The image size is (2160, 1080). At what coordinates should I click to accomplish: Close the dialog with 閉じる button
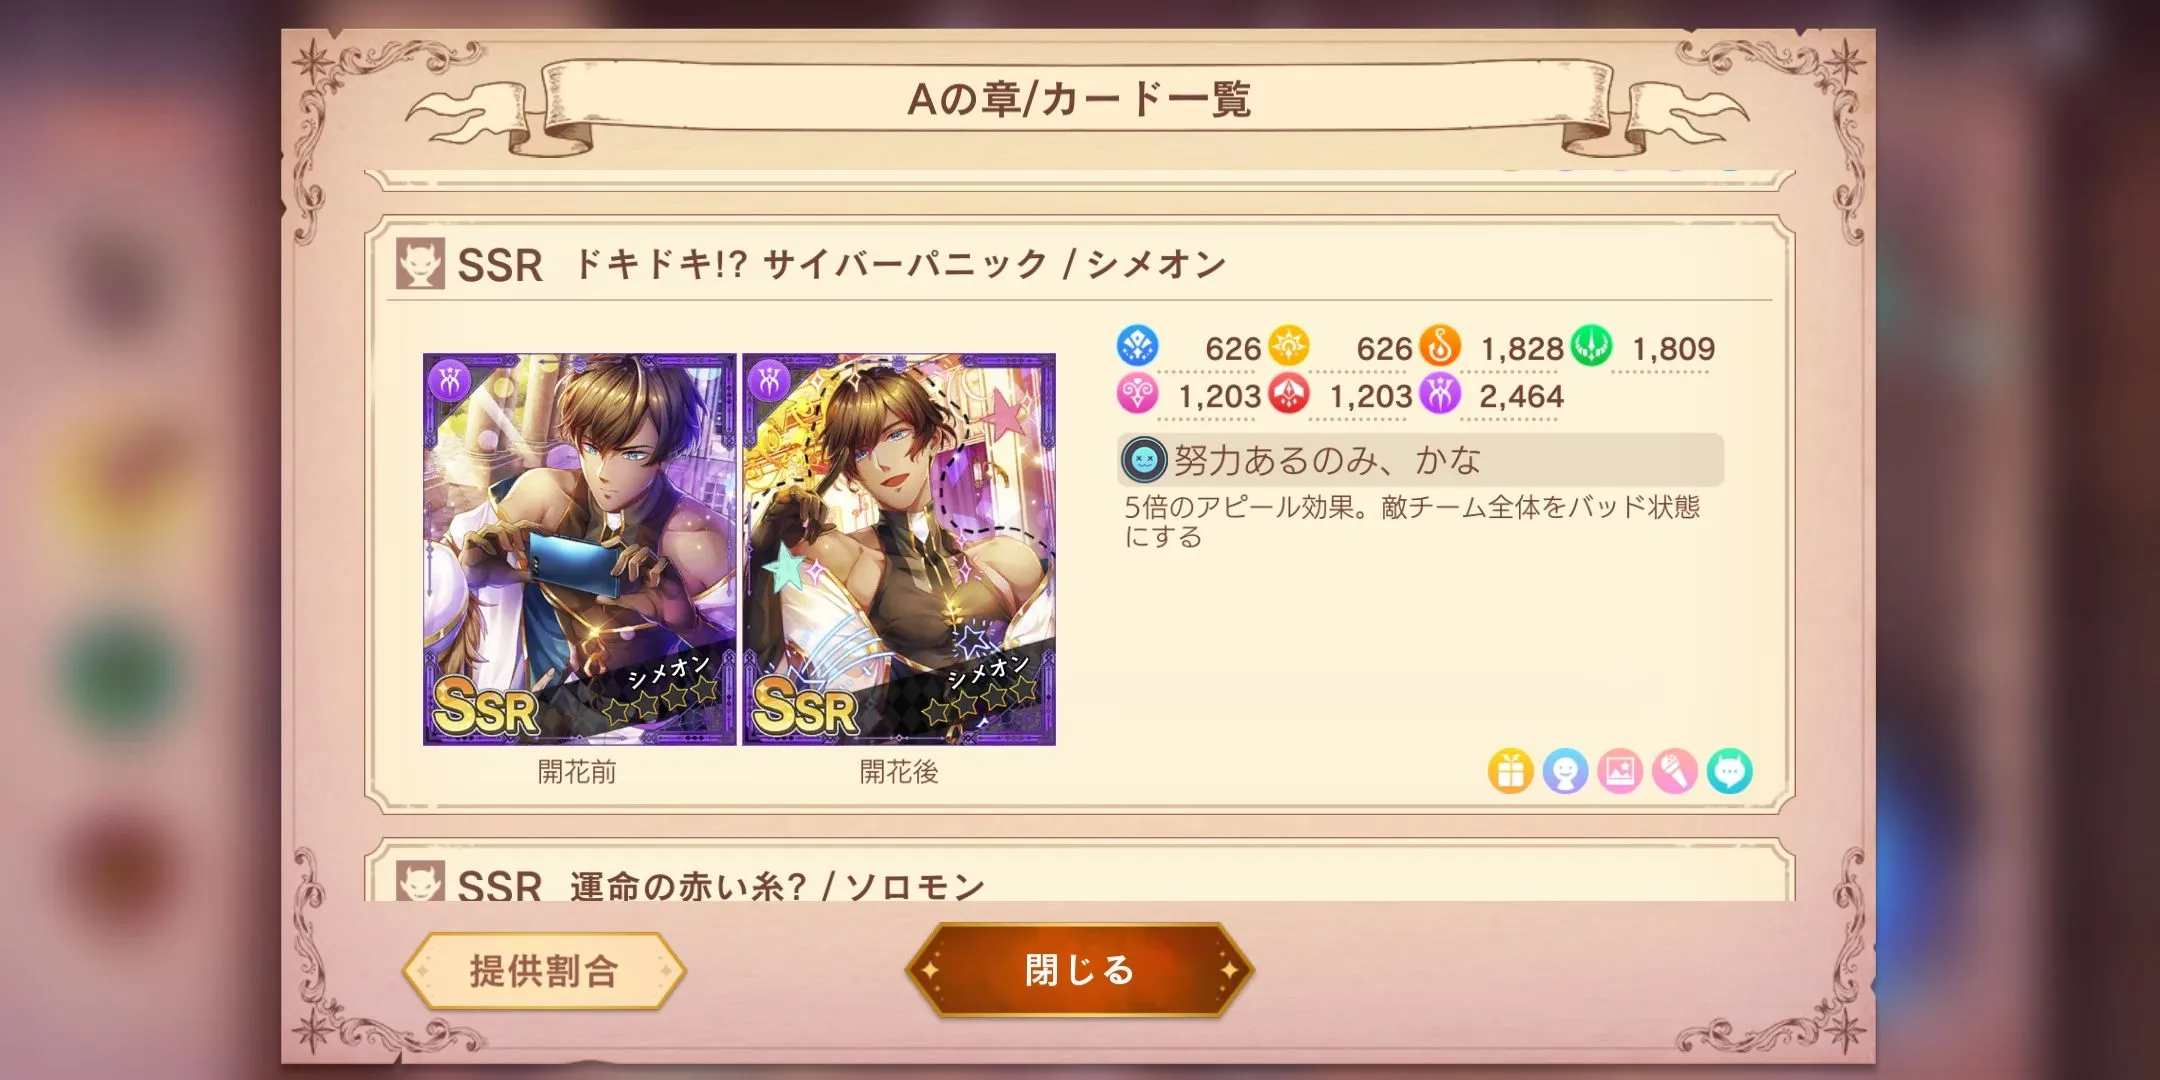[x=1079, y=970]
